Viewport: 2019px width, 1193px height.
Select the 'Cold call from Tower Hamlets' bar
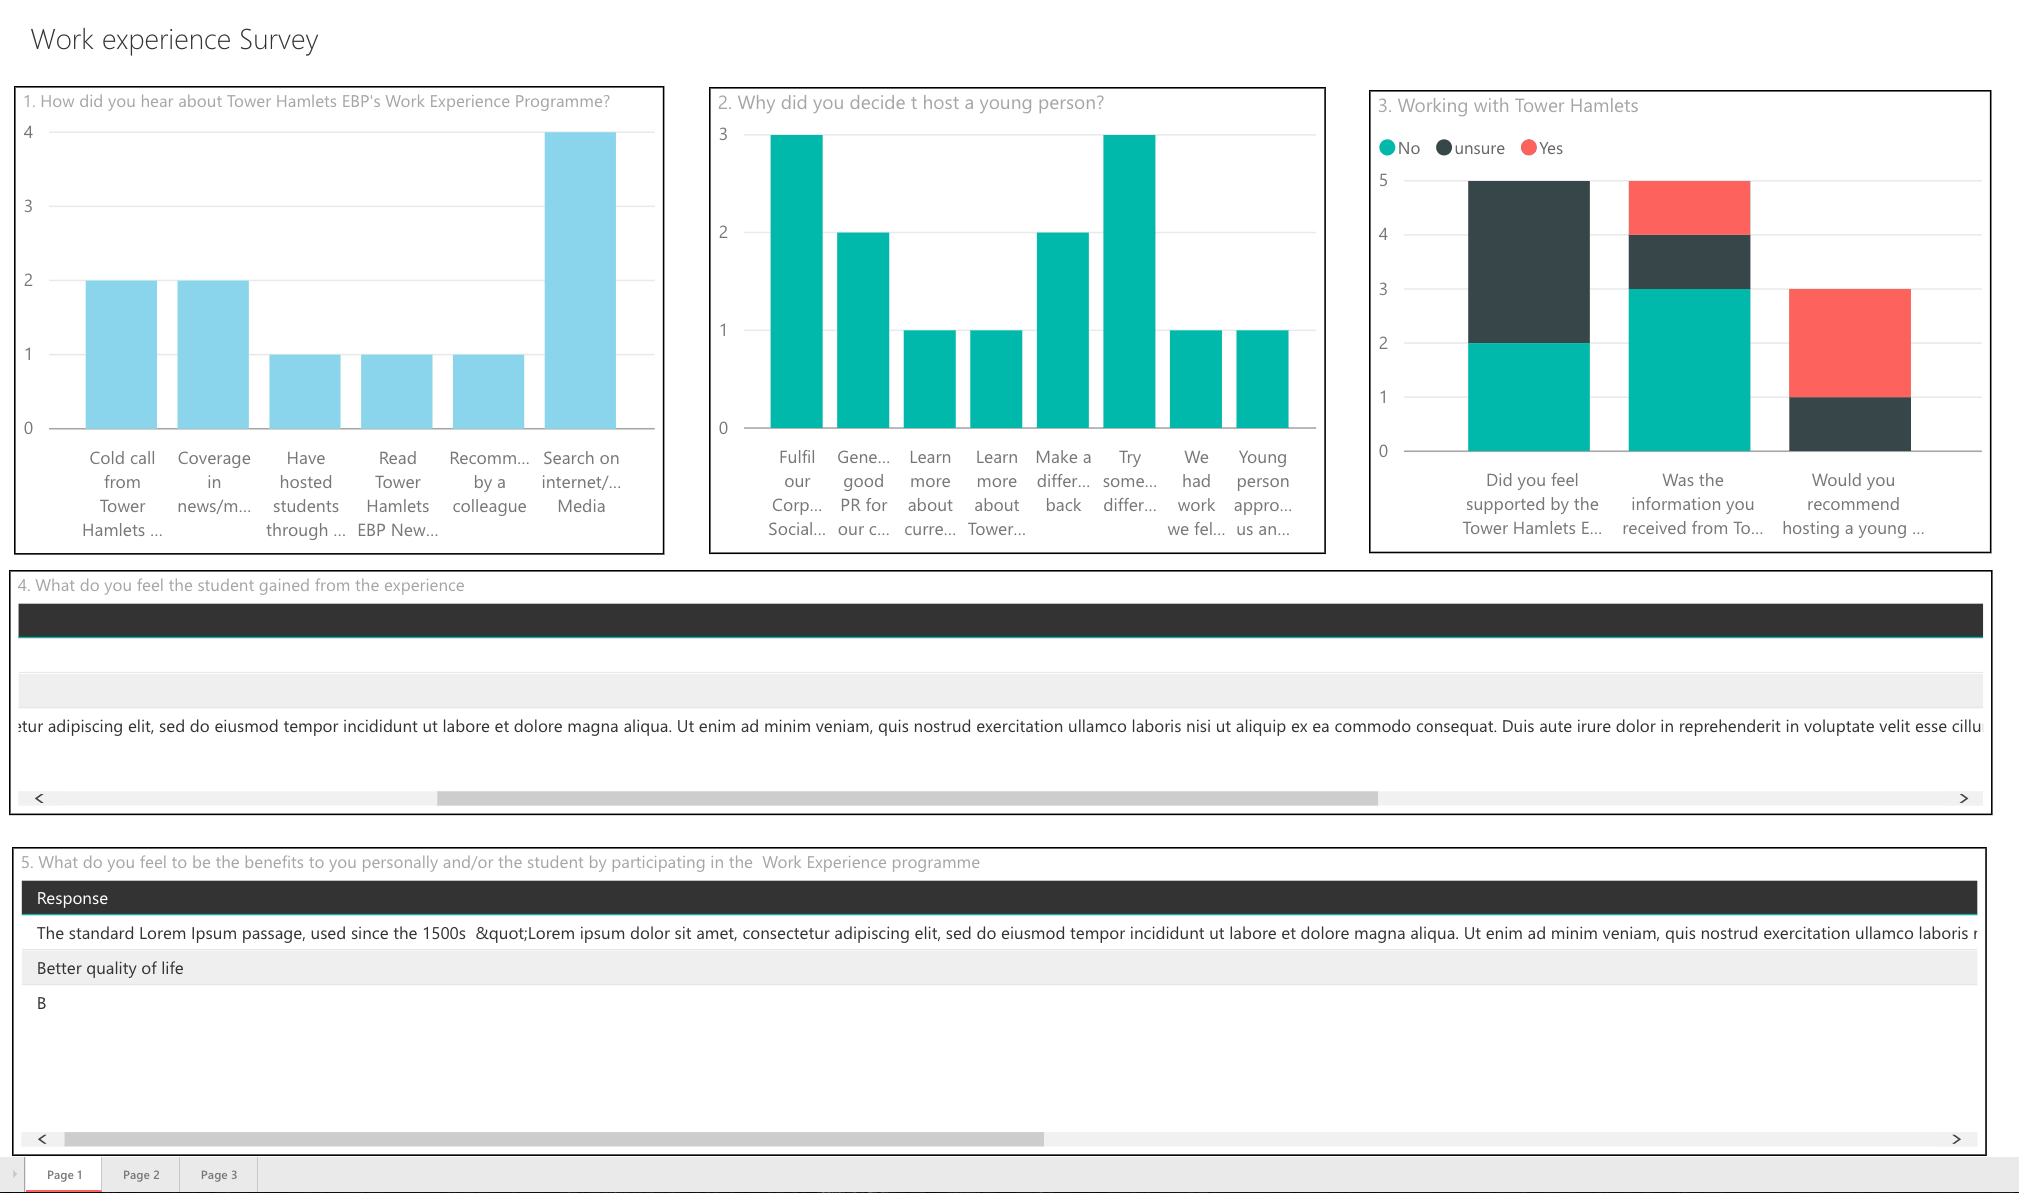121,354
